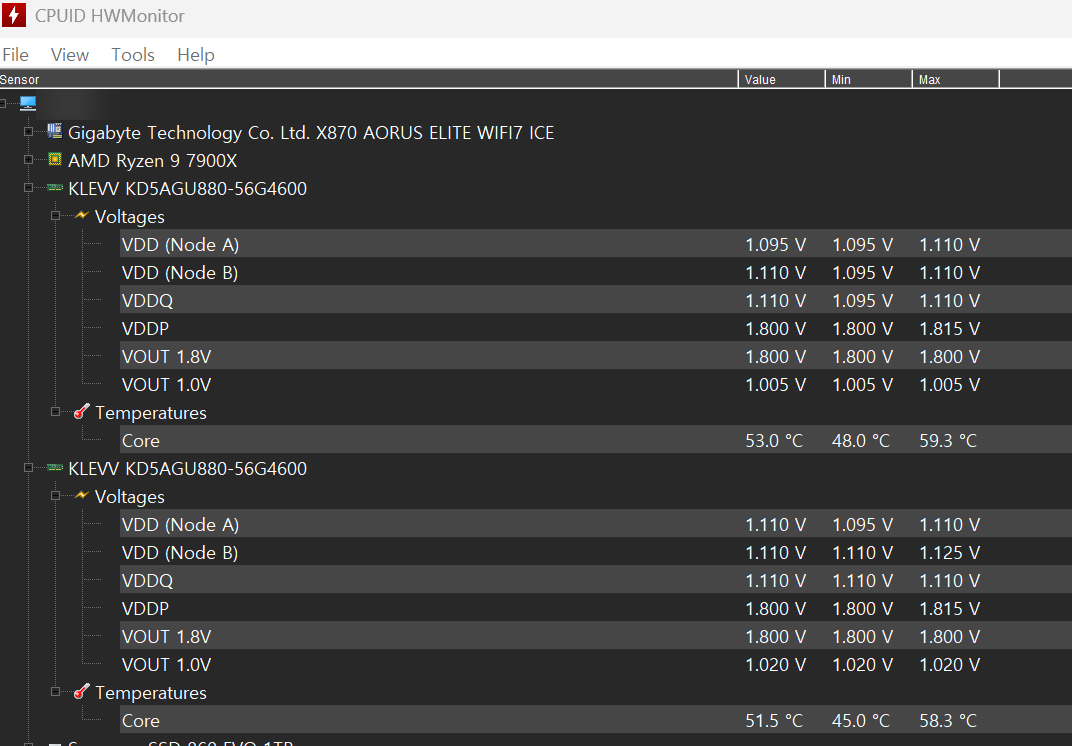Screen dimensions: 1072x746
Task: Click second KLEVV Voltages lightning icon
Action: click(81, 495)
